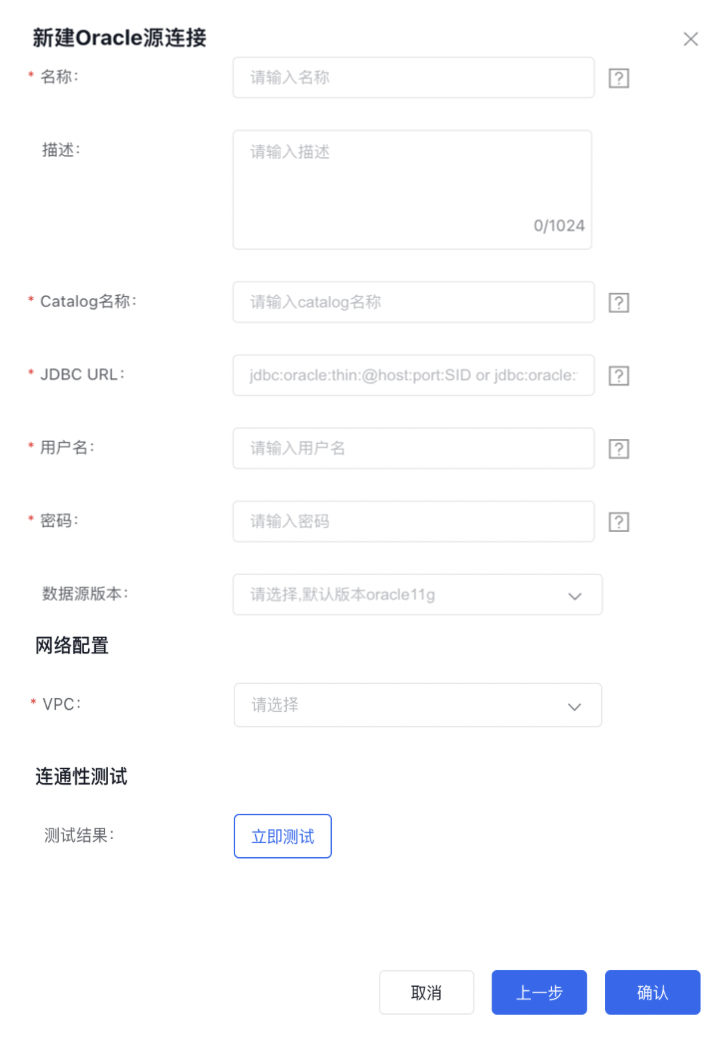Close the 新建Oracle源连接 dialog
The height and width of the screenshot is (1044, 722).
coord(690,39)
